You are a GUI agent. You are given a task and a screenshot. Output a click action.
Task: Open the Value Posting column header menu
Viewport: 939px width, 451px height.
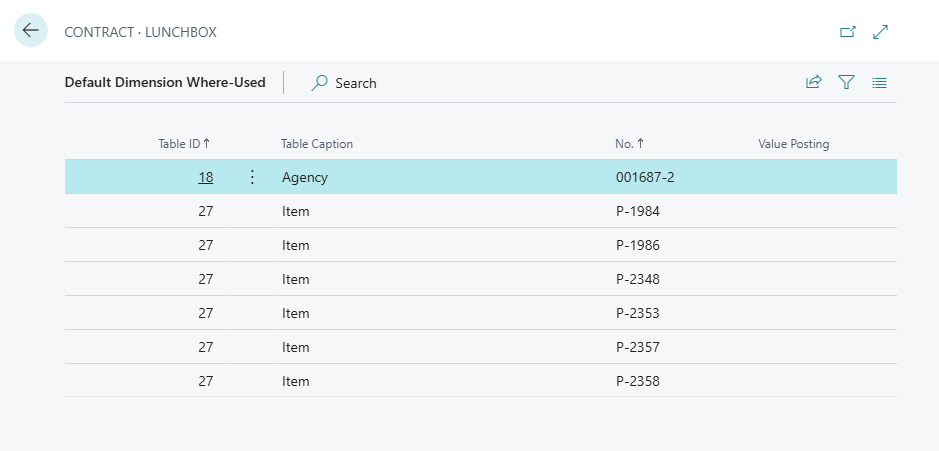tap(794, 144)
